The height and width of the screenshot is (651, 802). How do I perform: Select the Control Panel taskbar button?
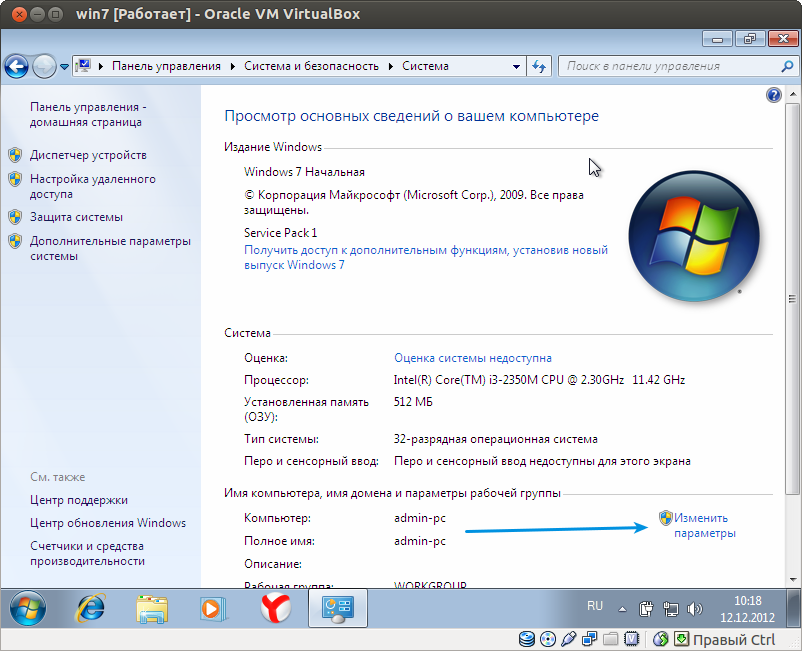(x=338, y=608)
